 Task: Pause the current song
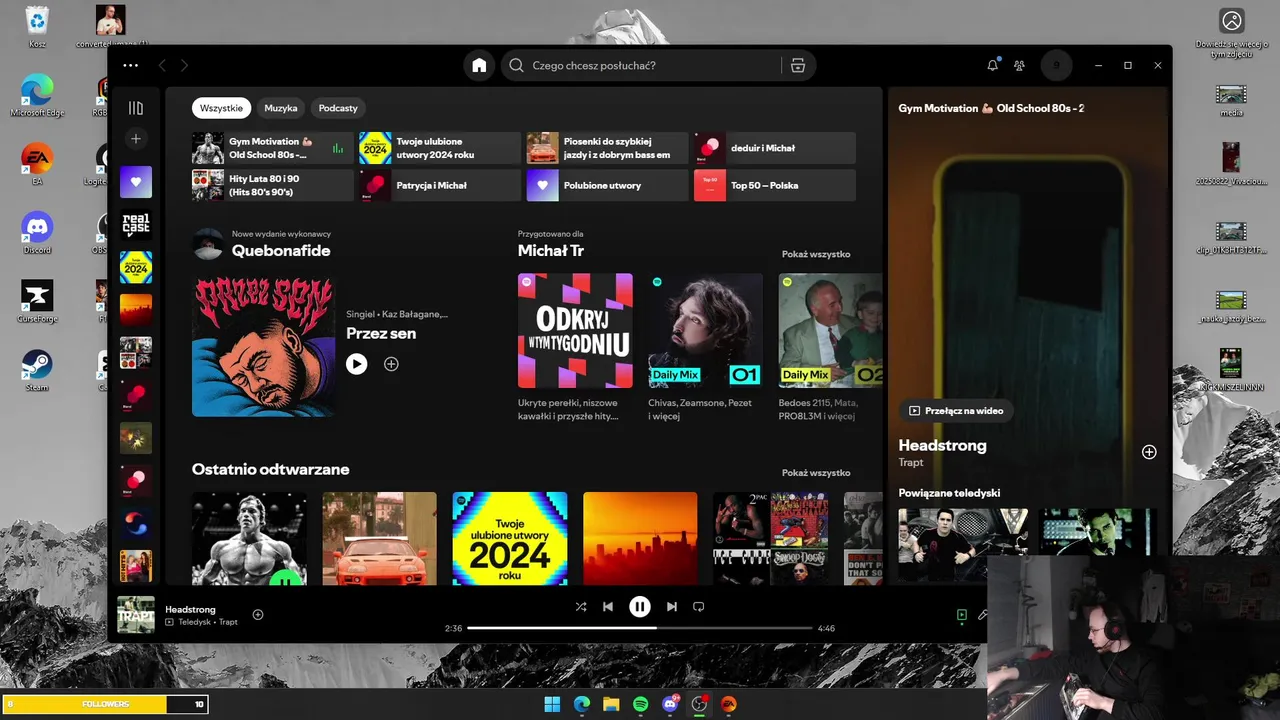pyautogui.click(x=640, y=606)
